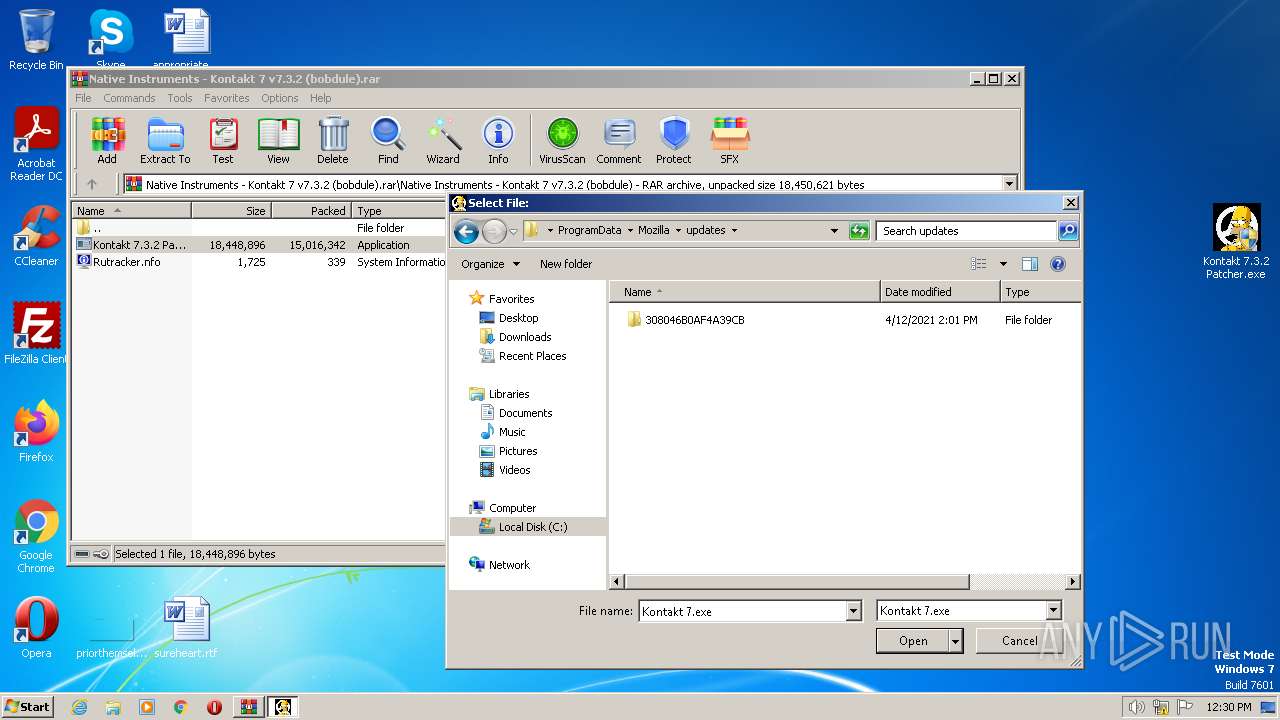Expand the ProgramData breadcrumb arrow
The image size is (1280, 720).
630,231
